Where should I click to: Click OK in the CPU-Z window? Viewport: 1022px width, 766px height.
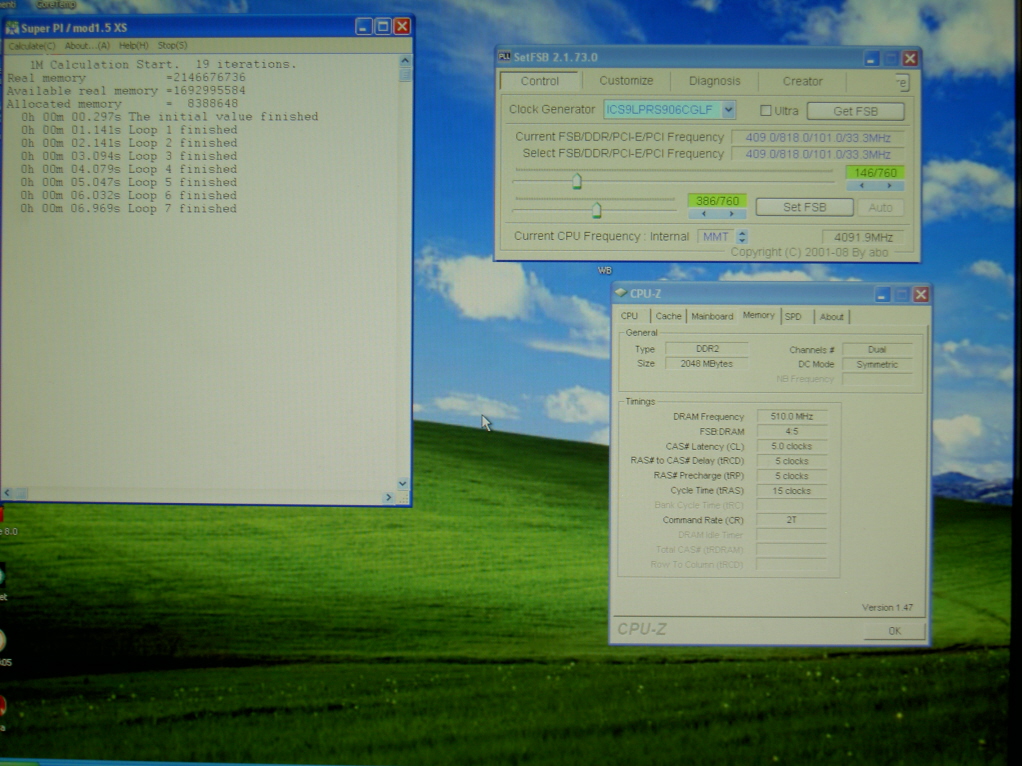pos(894,631)
